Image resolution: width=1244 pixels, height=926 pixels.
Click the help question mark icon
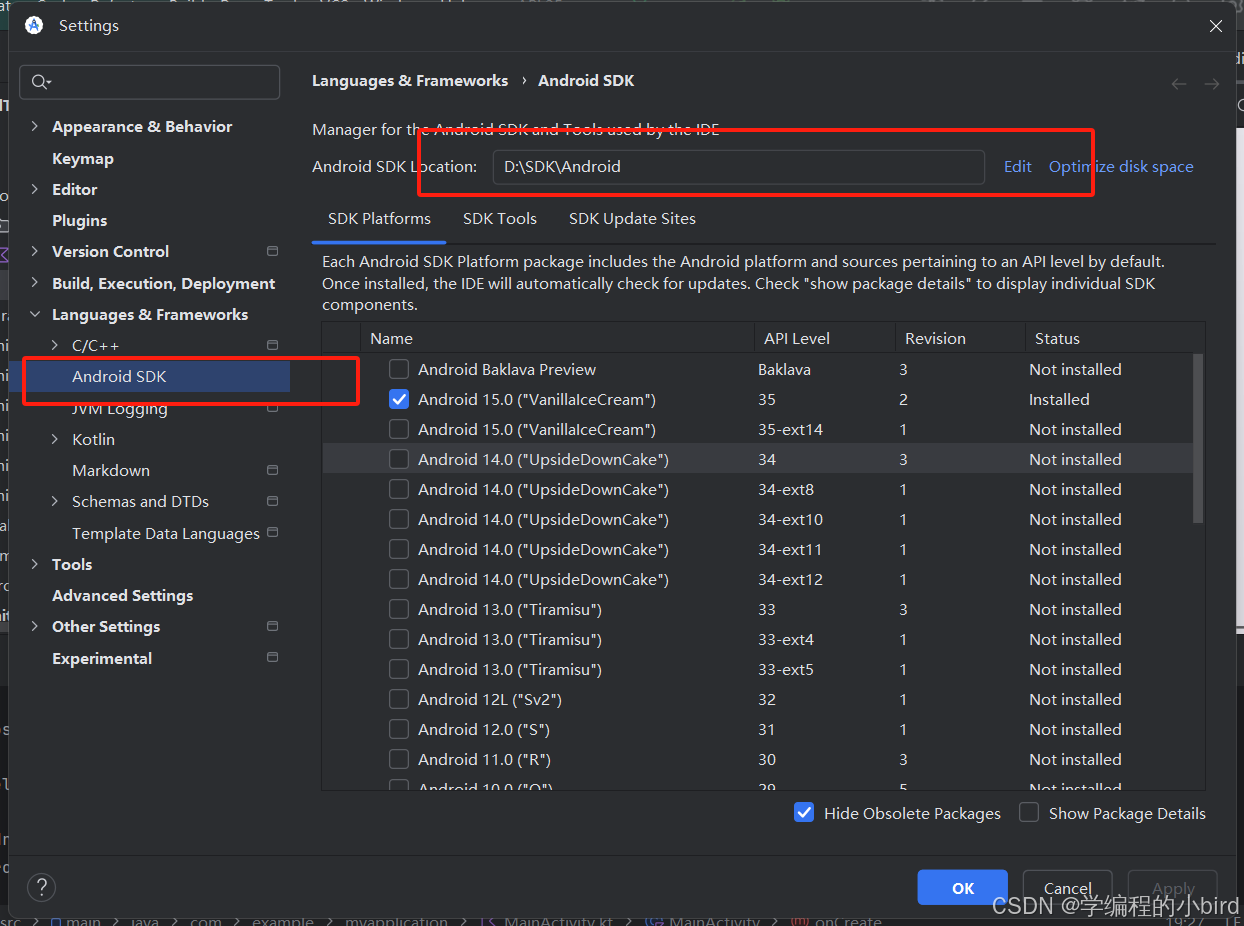click(x=41, y=887)
